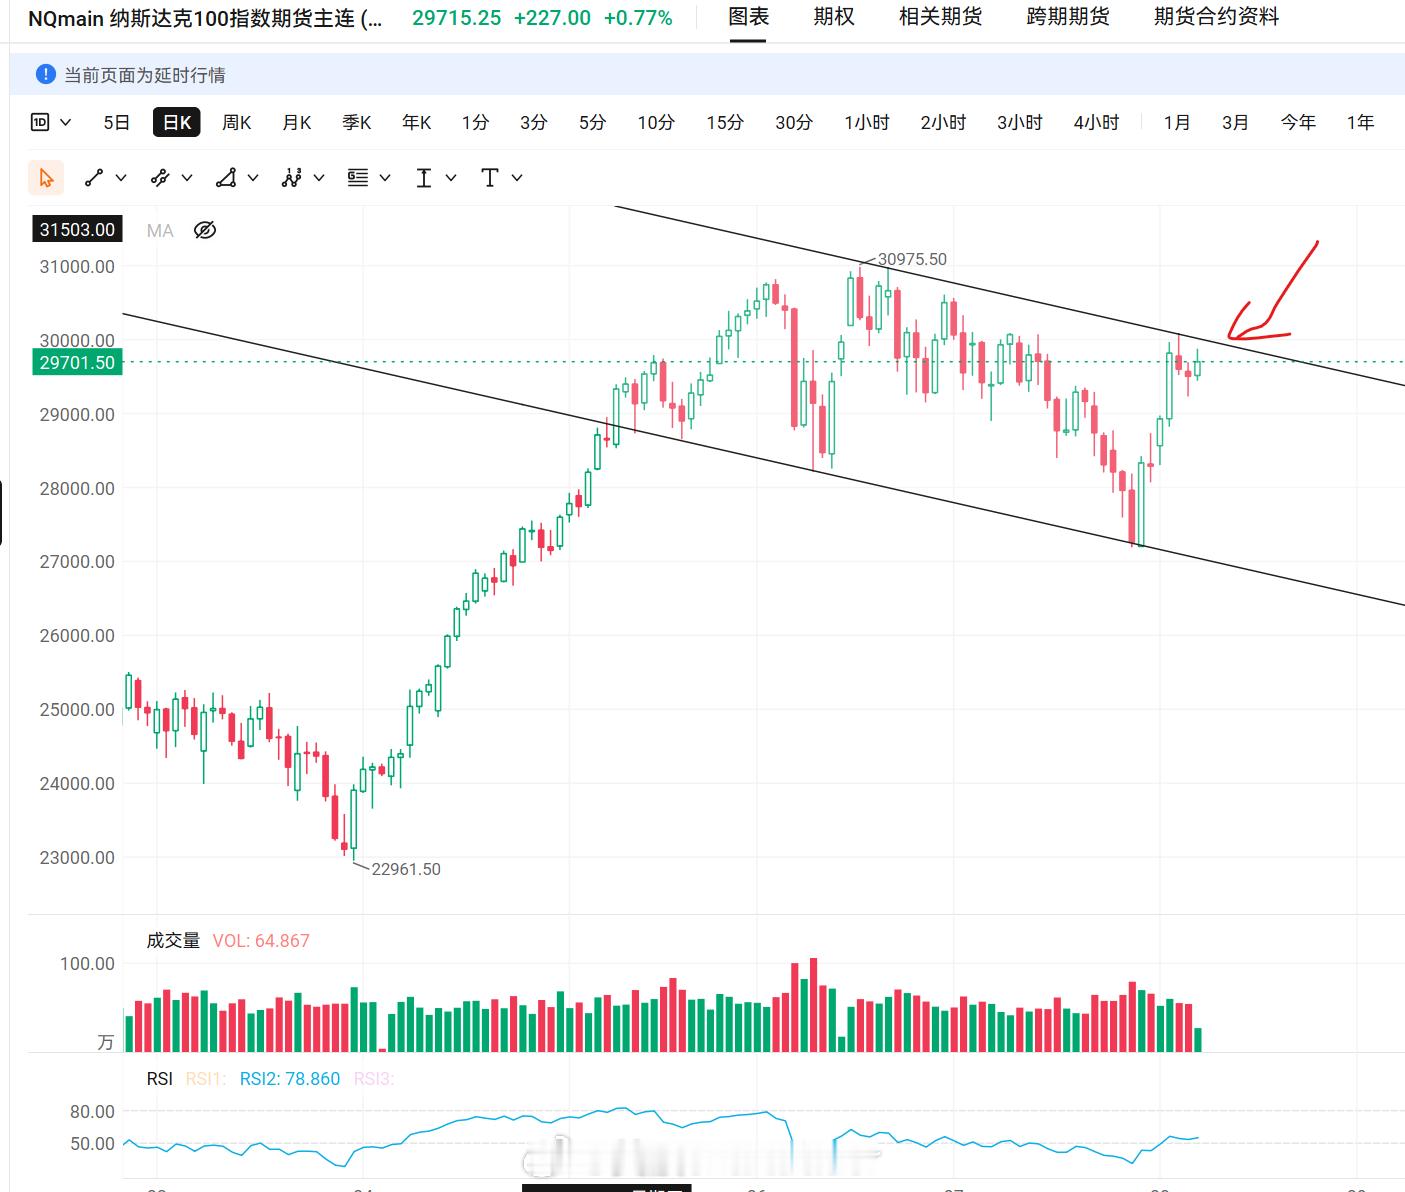This screenshot has height=1192, width=1405.
Task: Toggle MA indicator visibility eye icon
Action: (205, 231)
